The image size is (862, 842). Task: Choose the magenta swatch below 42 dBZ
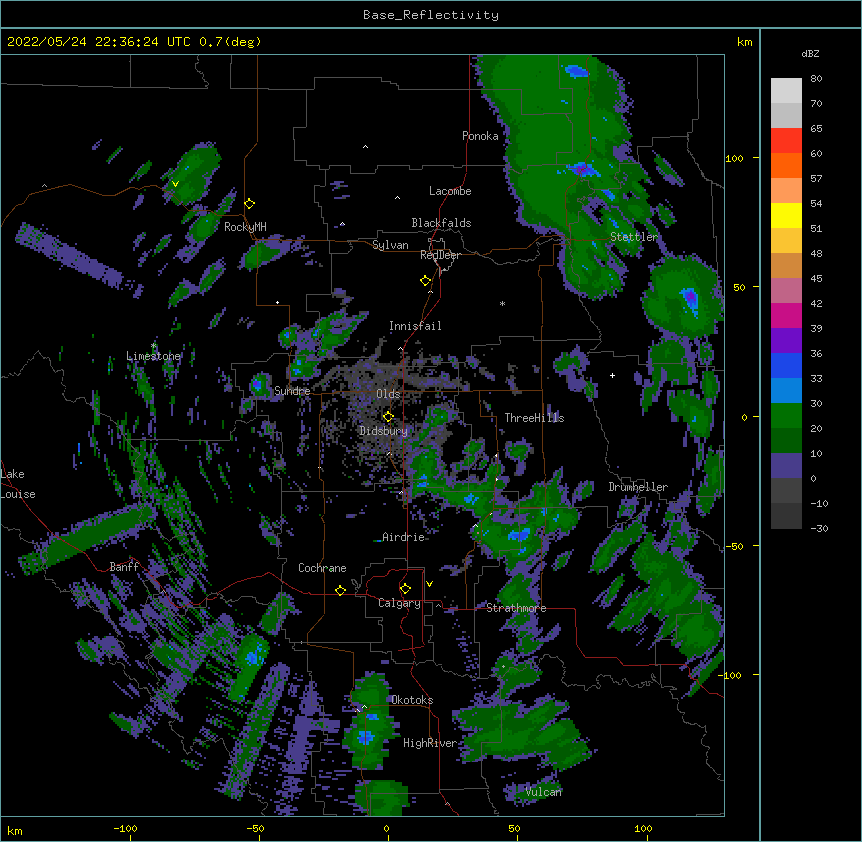click(786, 315)
